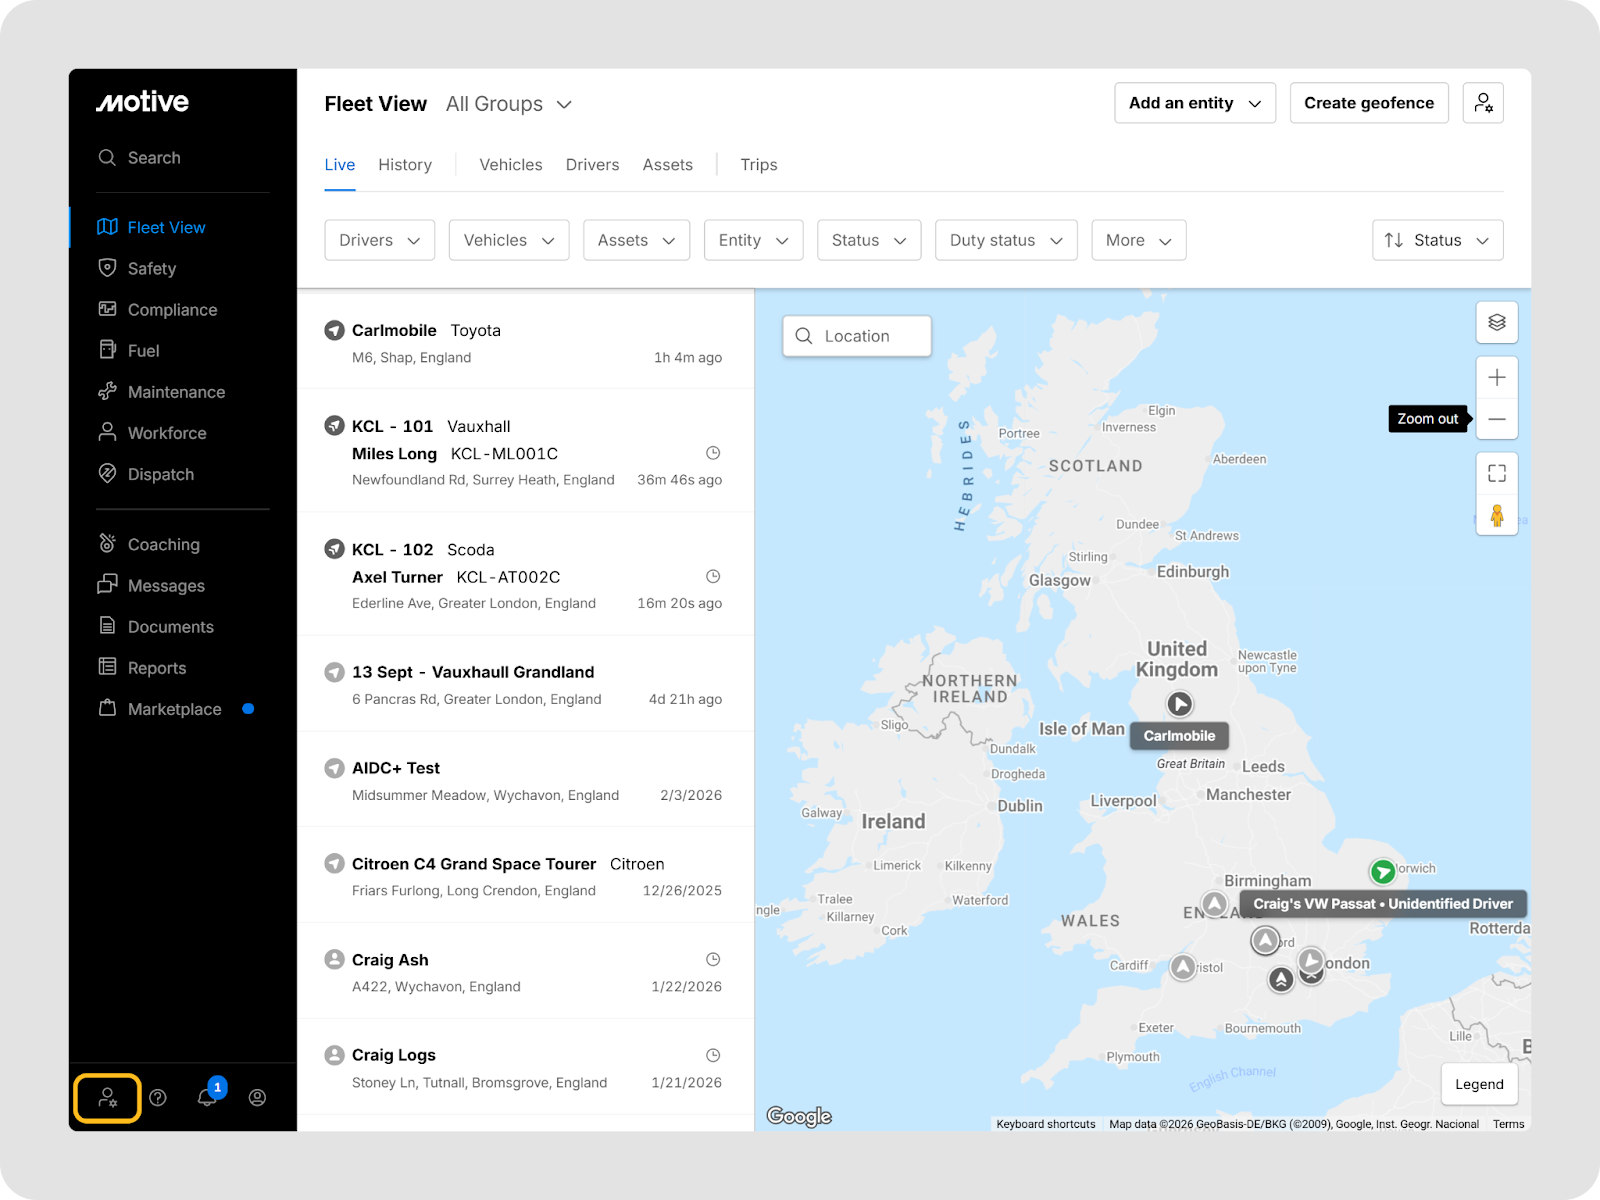Open the help question mark icon
This screenshot has height=1200, width=1600.
[158, 1098]
